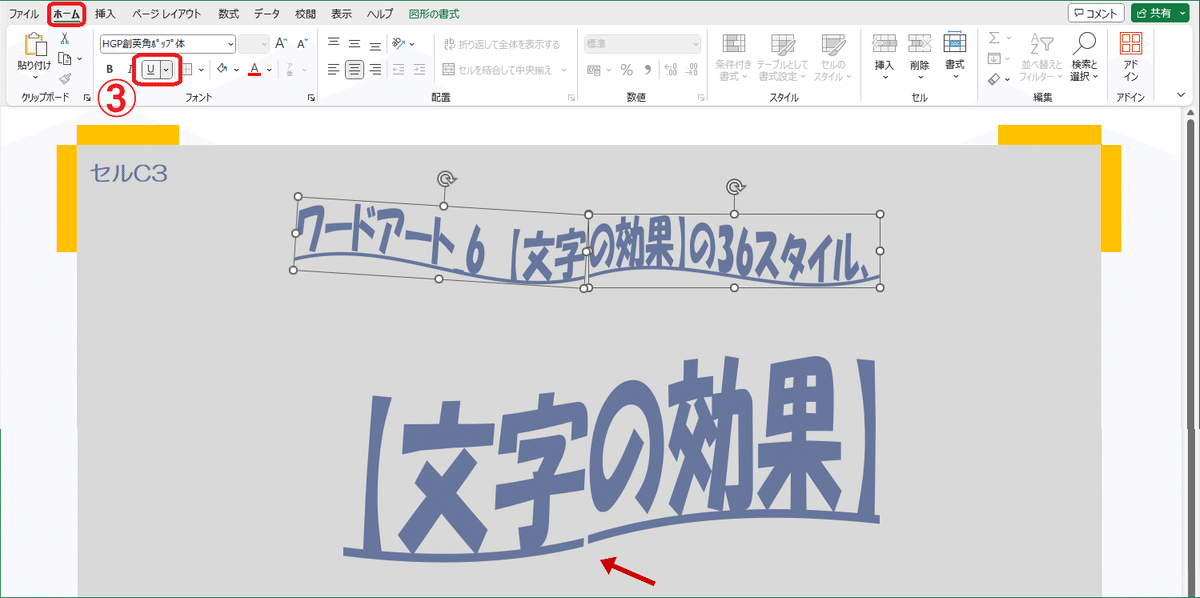Open Insert cells (挿入) in cell group
The width and height of the screenshot is (1200, 598).
point(884,55)
